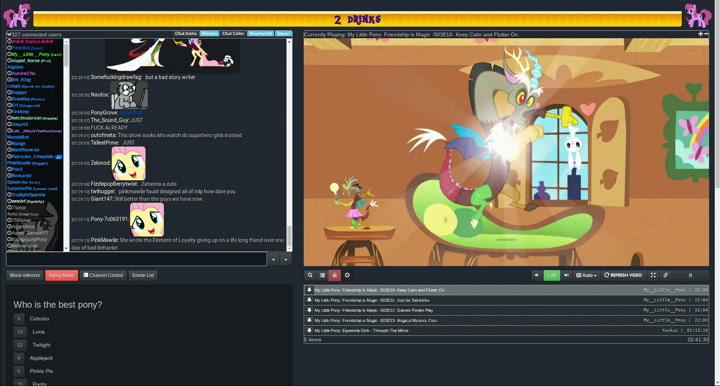Skip to the next video icon
The height and width of the screenshot is (386, 720).
point(690,275)
